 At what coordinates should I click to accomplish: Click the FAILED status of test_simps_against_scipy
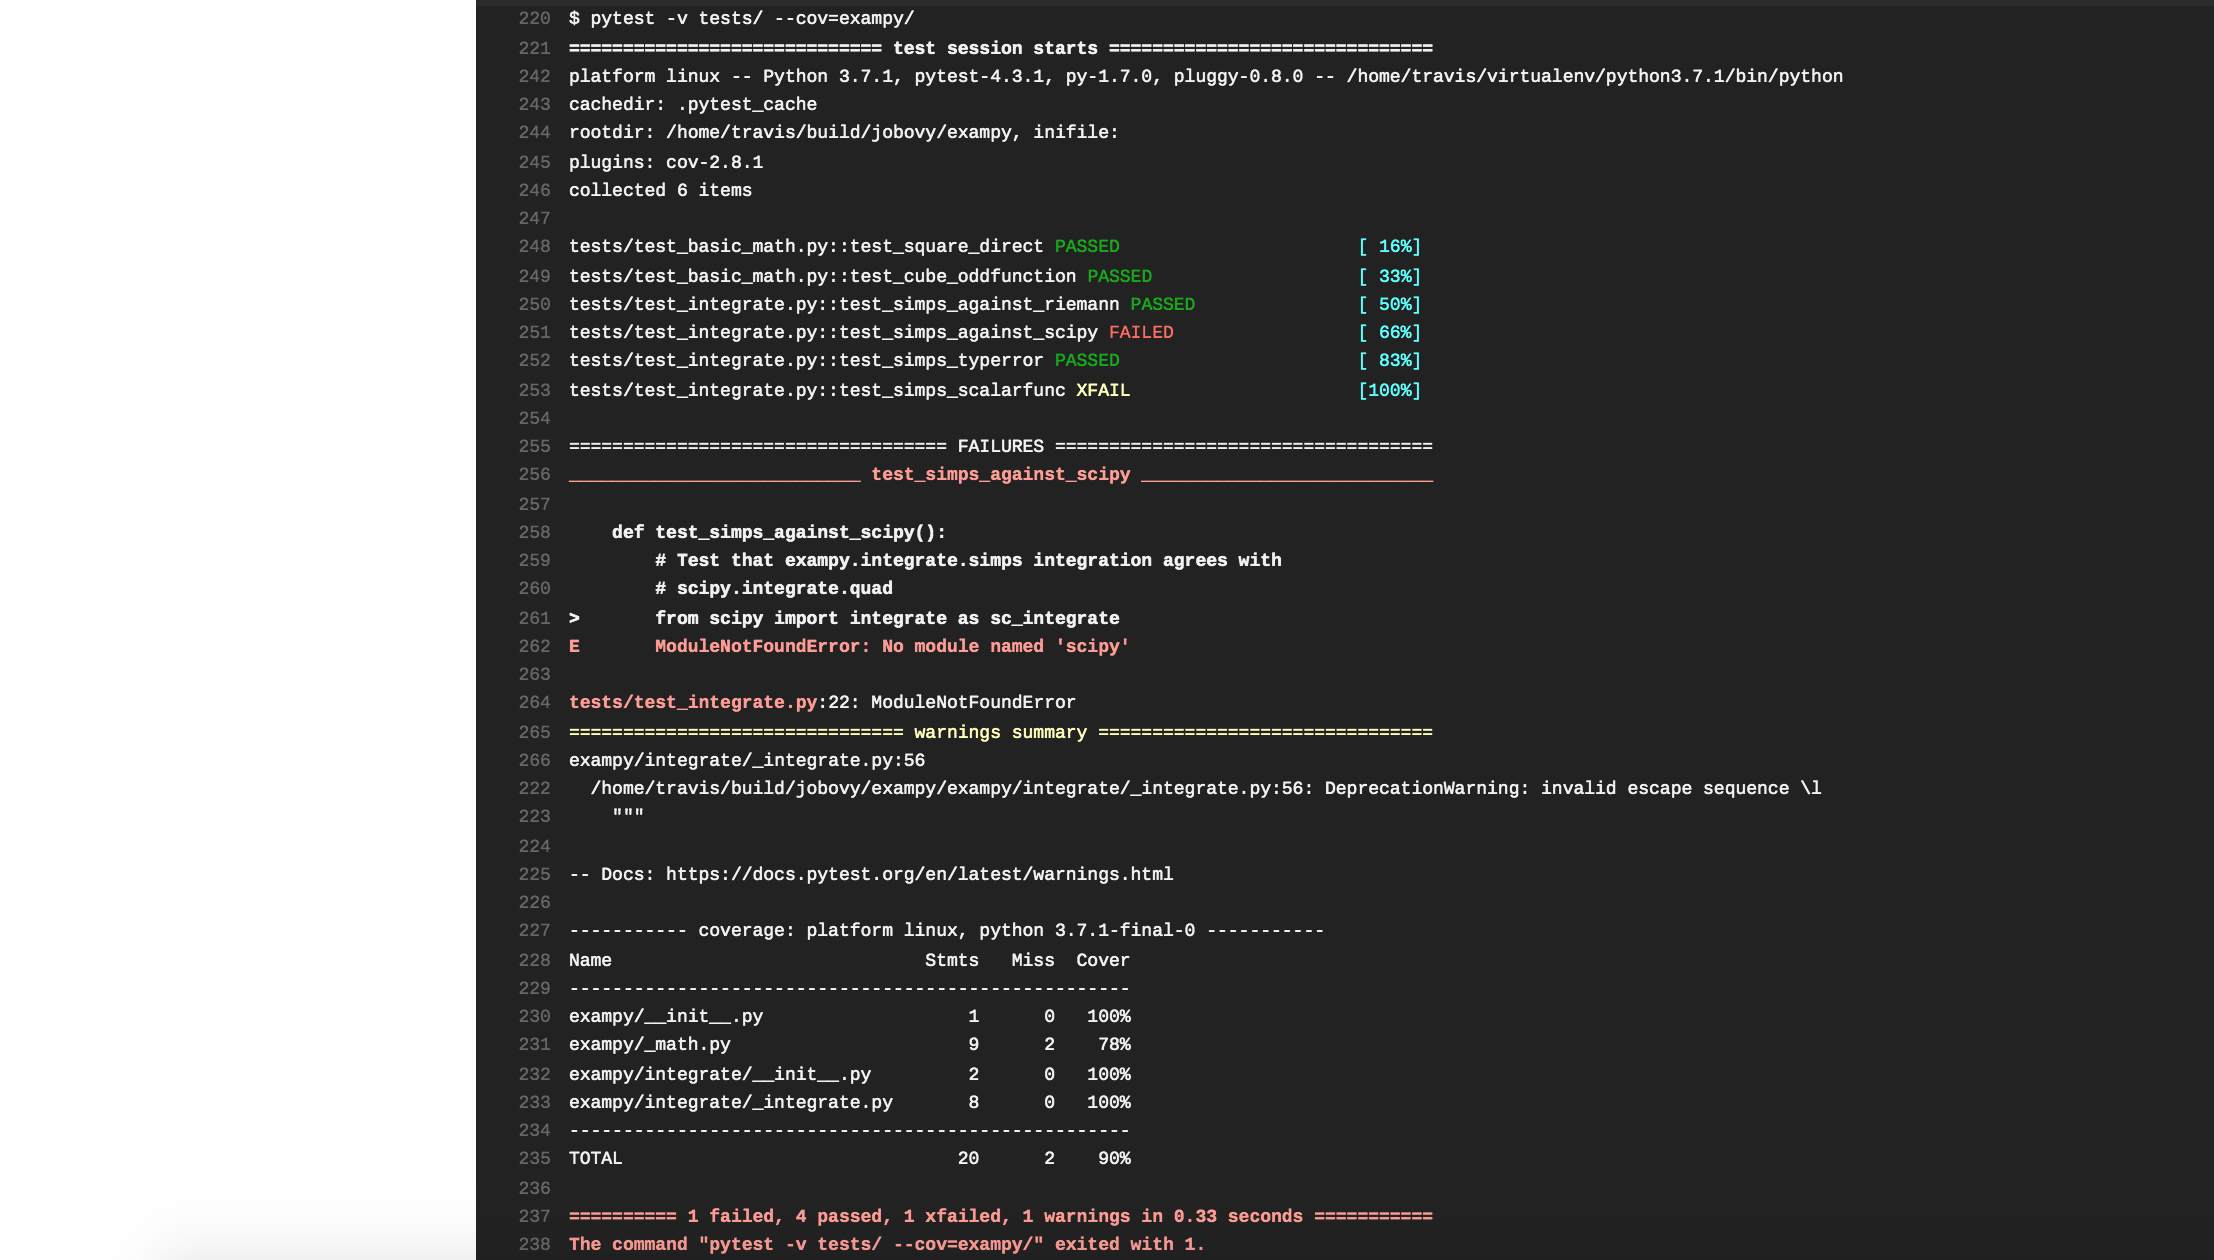coord(1141,332)
